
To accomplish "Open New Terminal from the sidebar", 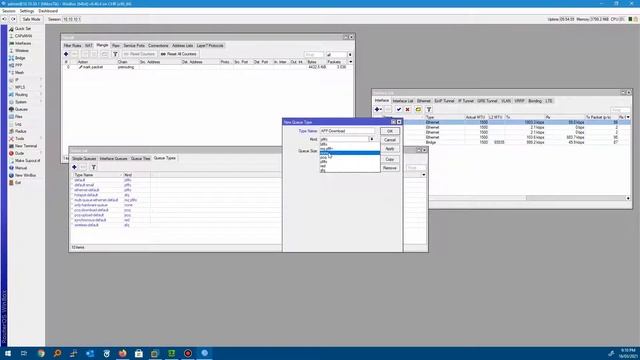I will [26, 146].
